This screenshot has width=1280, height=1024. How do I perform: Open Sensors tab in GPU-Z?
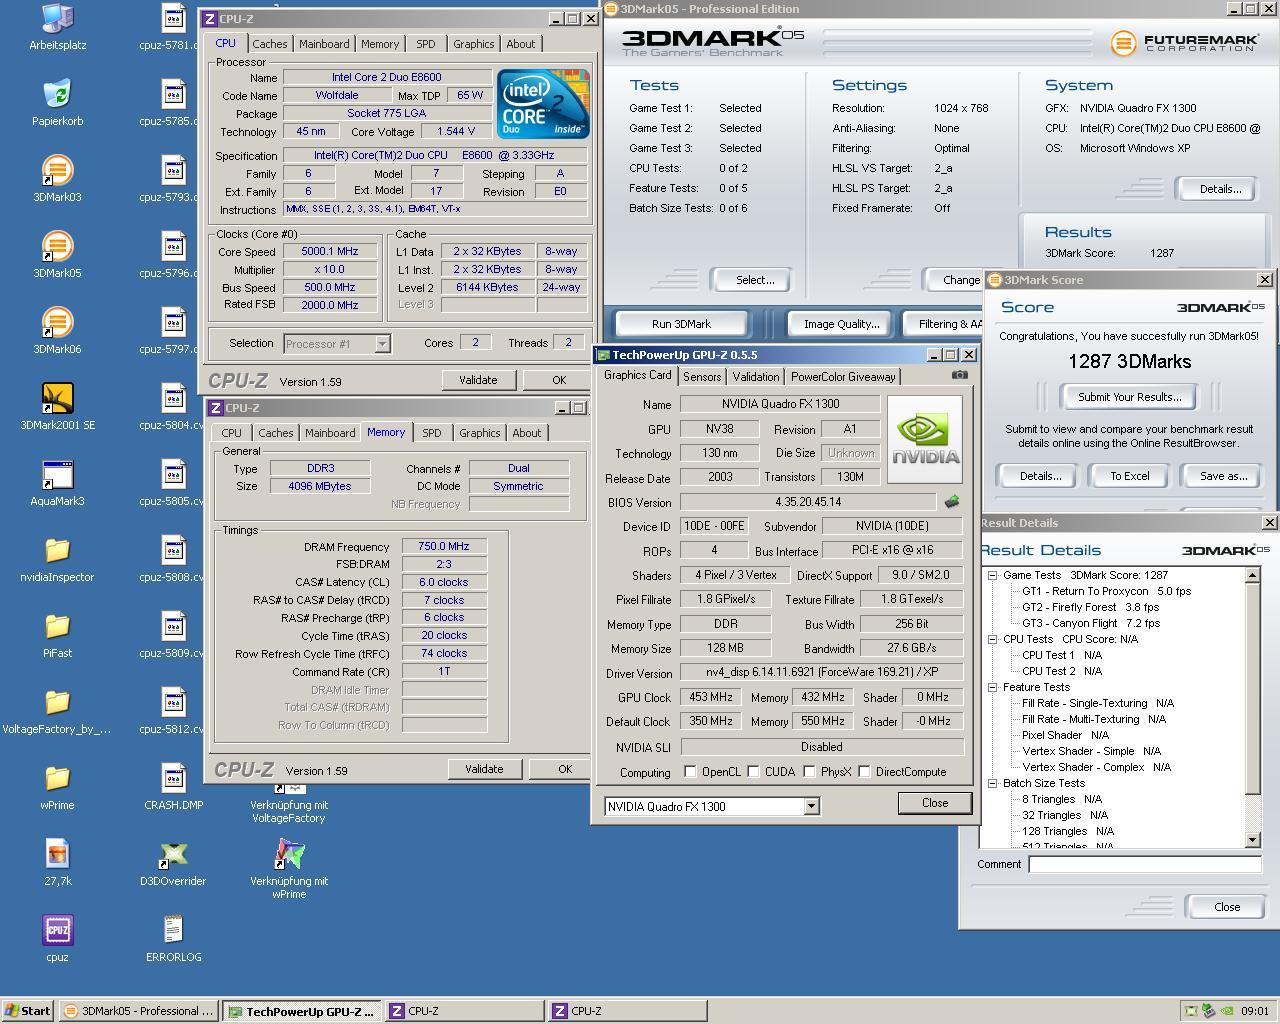[702, 377]
